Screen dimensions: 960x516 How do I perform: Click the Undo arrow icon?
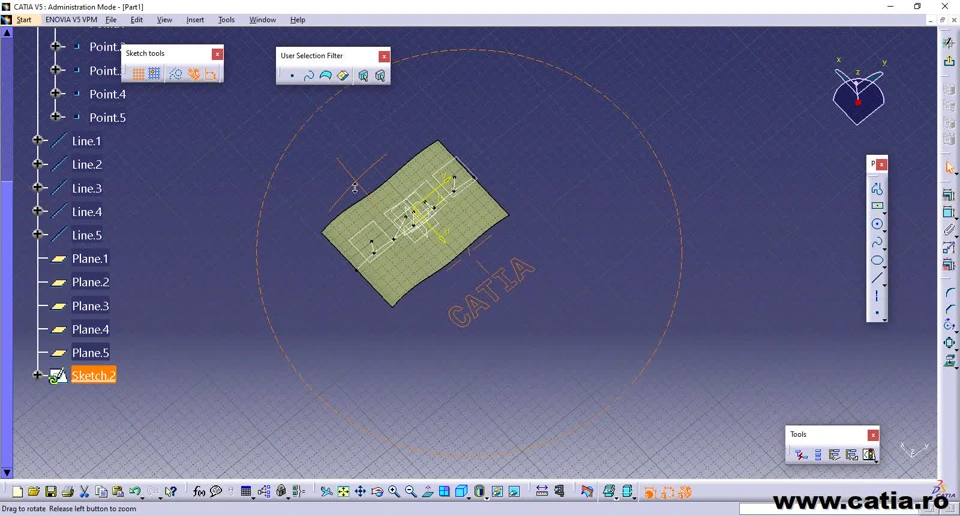point(135,492)
